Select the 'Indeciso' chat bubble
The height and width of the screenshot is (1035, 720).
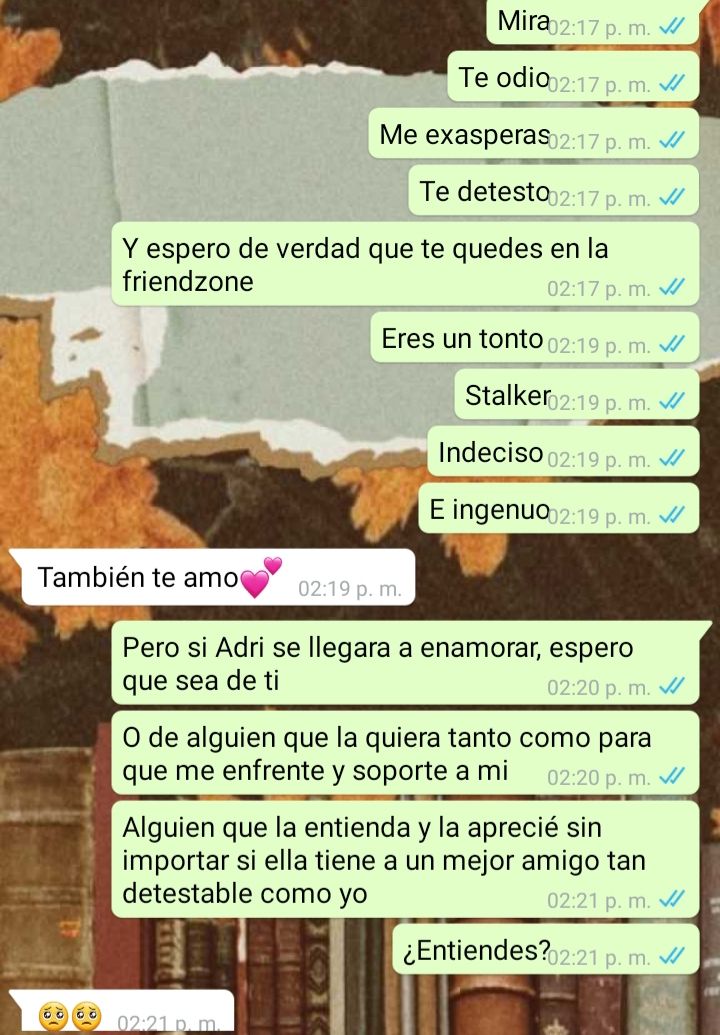click(563, 452)
